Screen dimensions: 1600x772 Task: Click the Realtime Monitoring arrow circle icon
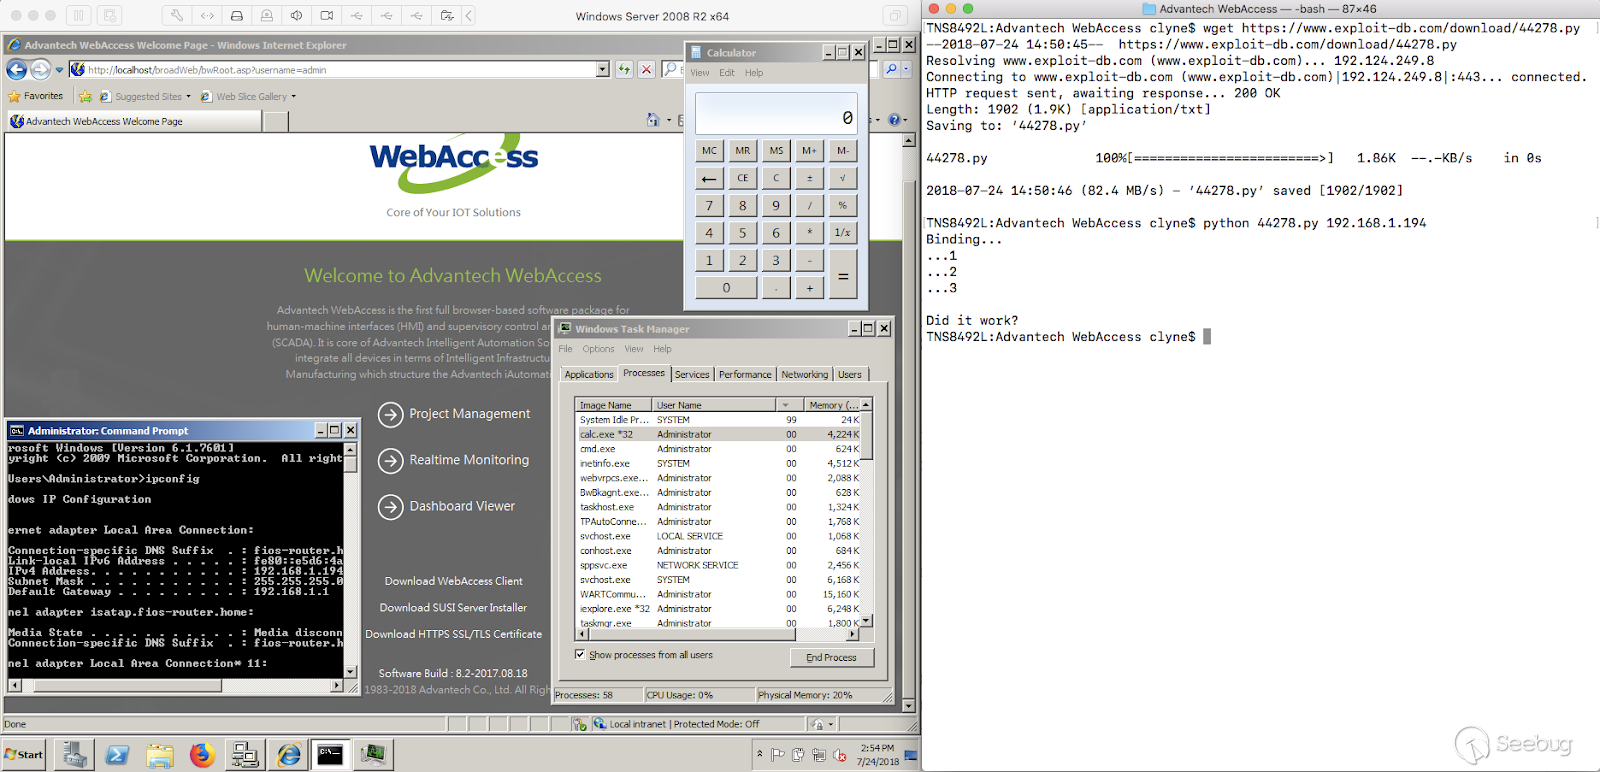pyautogui.click(x=390, y=460)
